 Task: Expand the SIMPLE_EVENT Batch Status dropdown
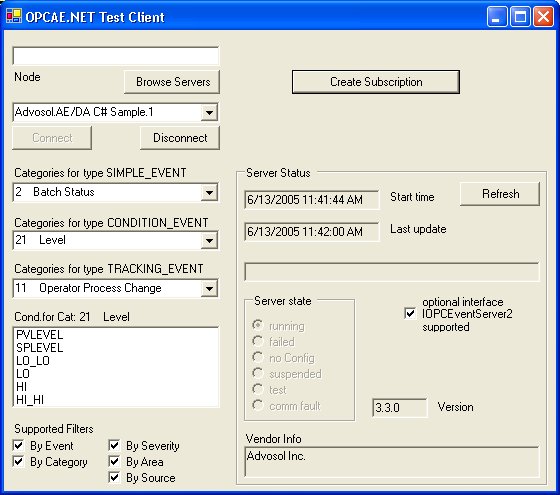coord(209,192)
